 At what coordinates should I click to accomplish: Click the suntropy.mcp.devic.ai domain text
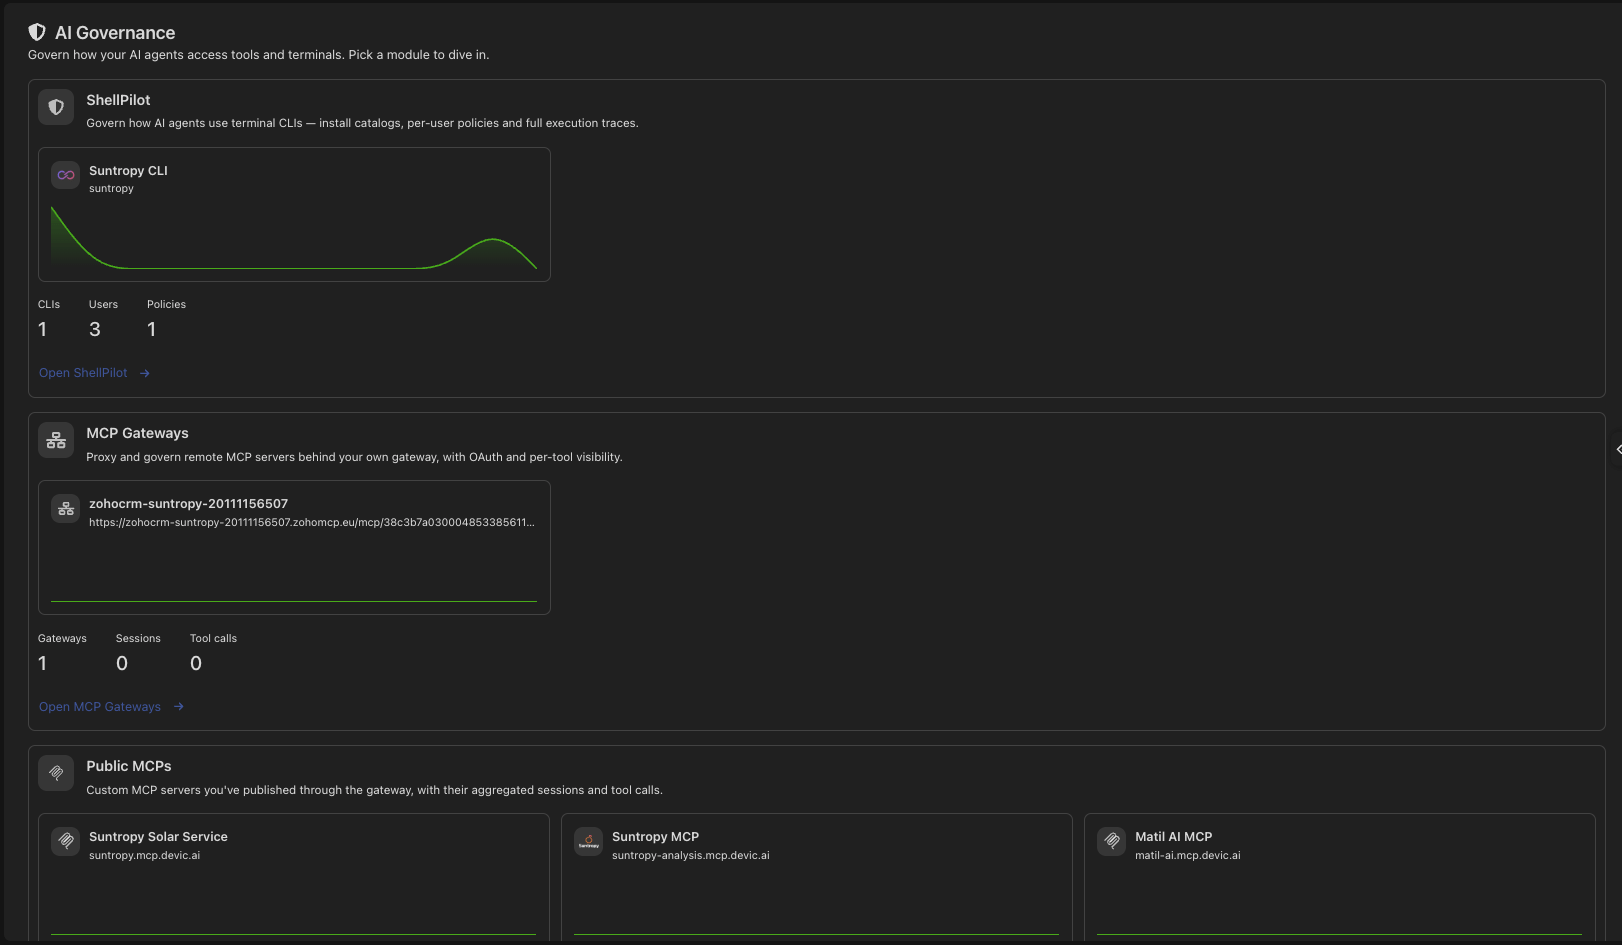tap(144, 855)
